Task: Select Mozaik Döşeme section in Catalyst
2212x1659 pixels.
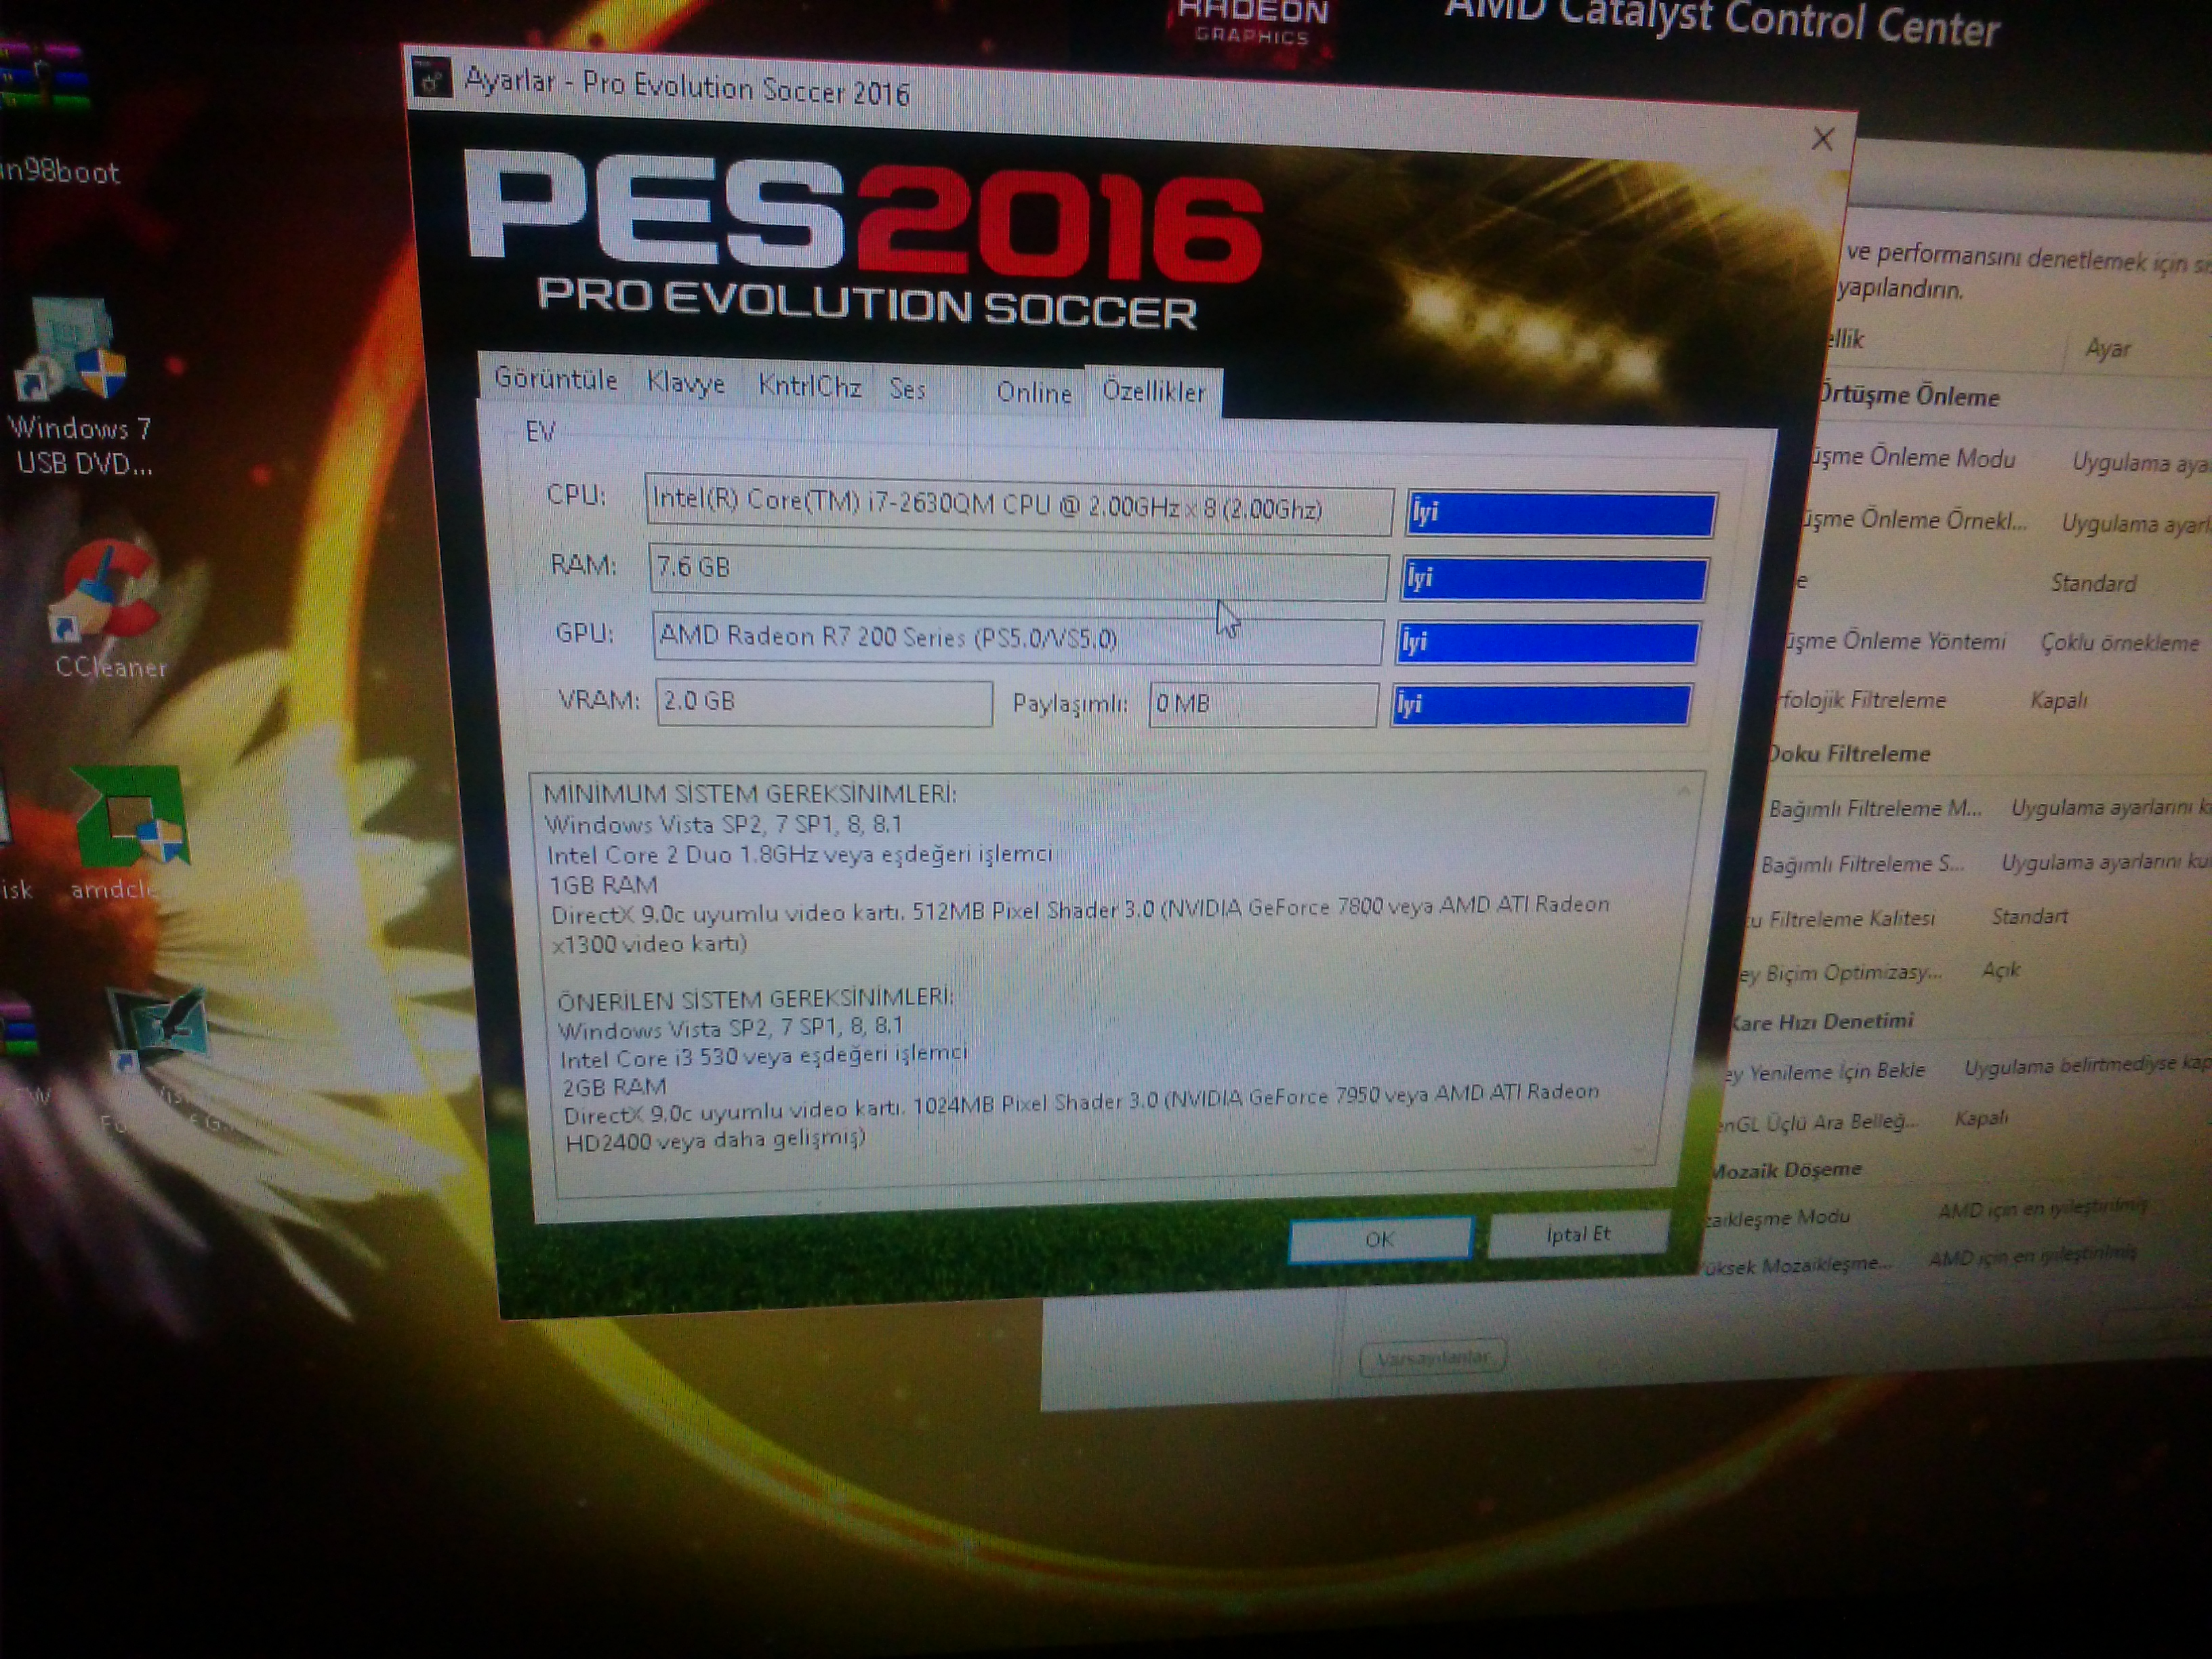Action: (1786, 1169)
